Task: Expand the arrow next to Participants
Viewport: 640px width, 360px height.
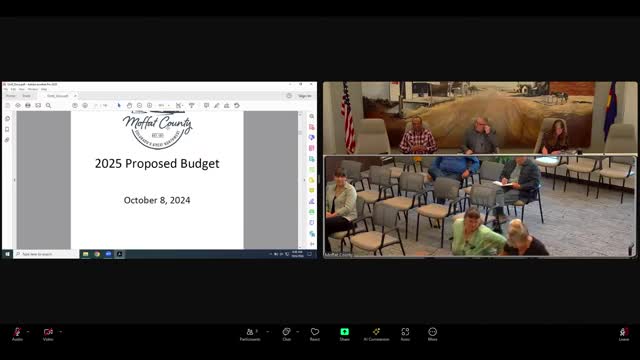Action: 268,331
